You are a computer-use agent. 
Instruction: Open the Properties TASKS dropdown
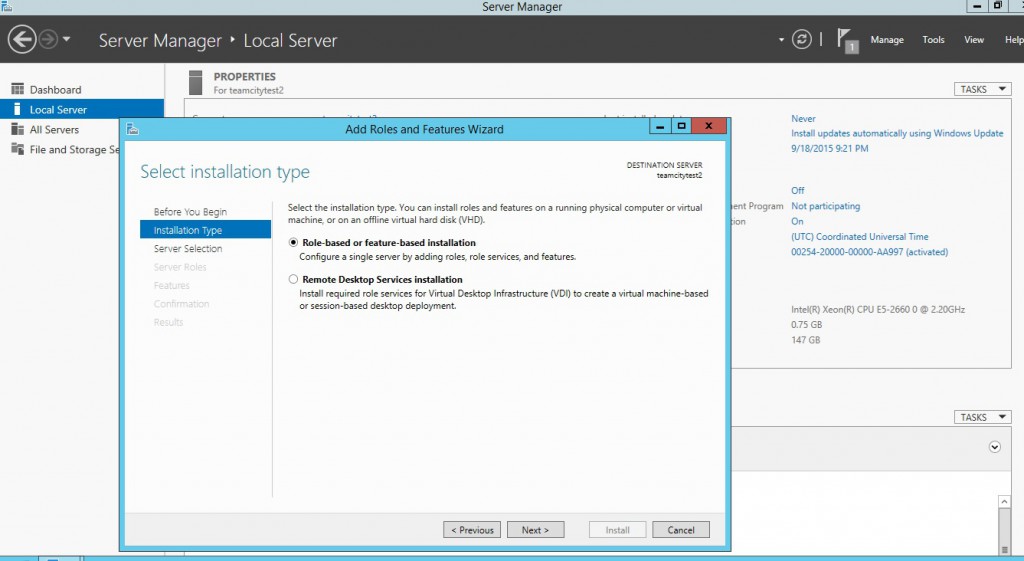pyautogui.click(x=982, y=89)
